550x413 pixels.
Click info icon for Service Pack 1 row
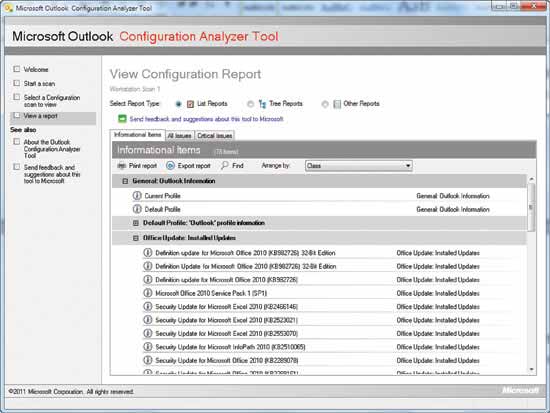tap(148, 293)
